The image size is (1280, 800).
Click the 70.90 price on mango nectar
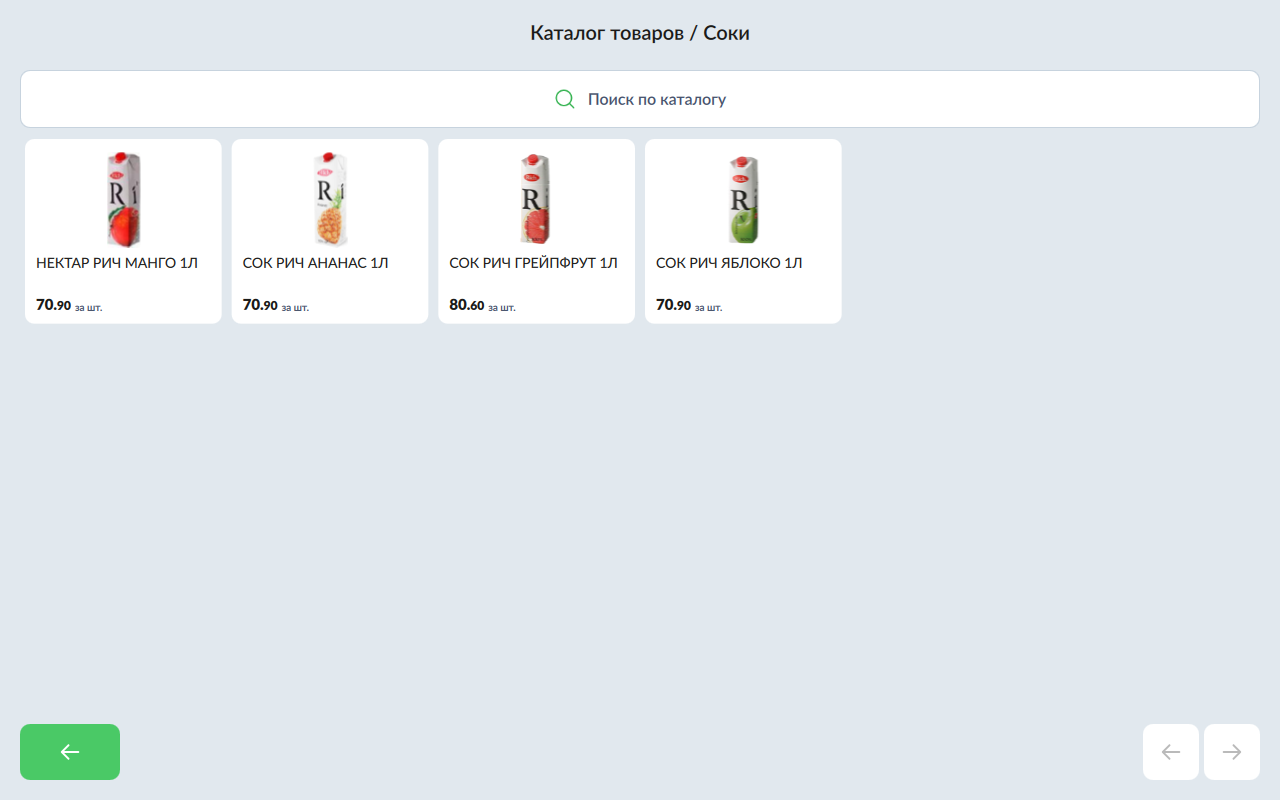[53, 305]
